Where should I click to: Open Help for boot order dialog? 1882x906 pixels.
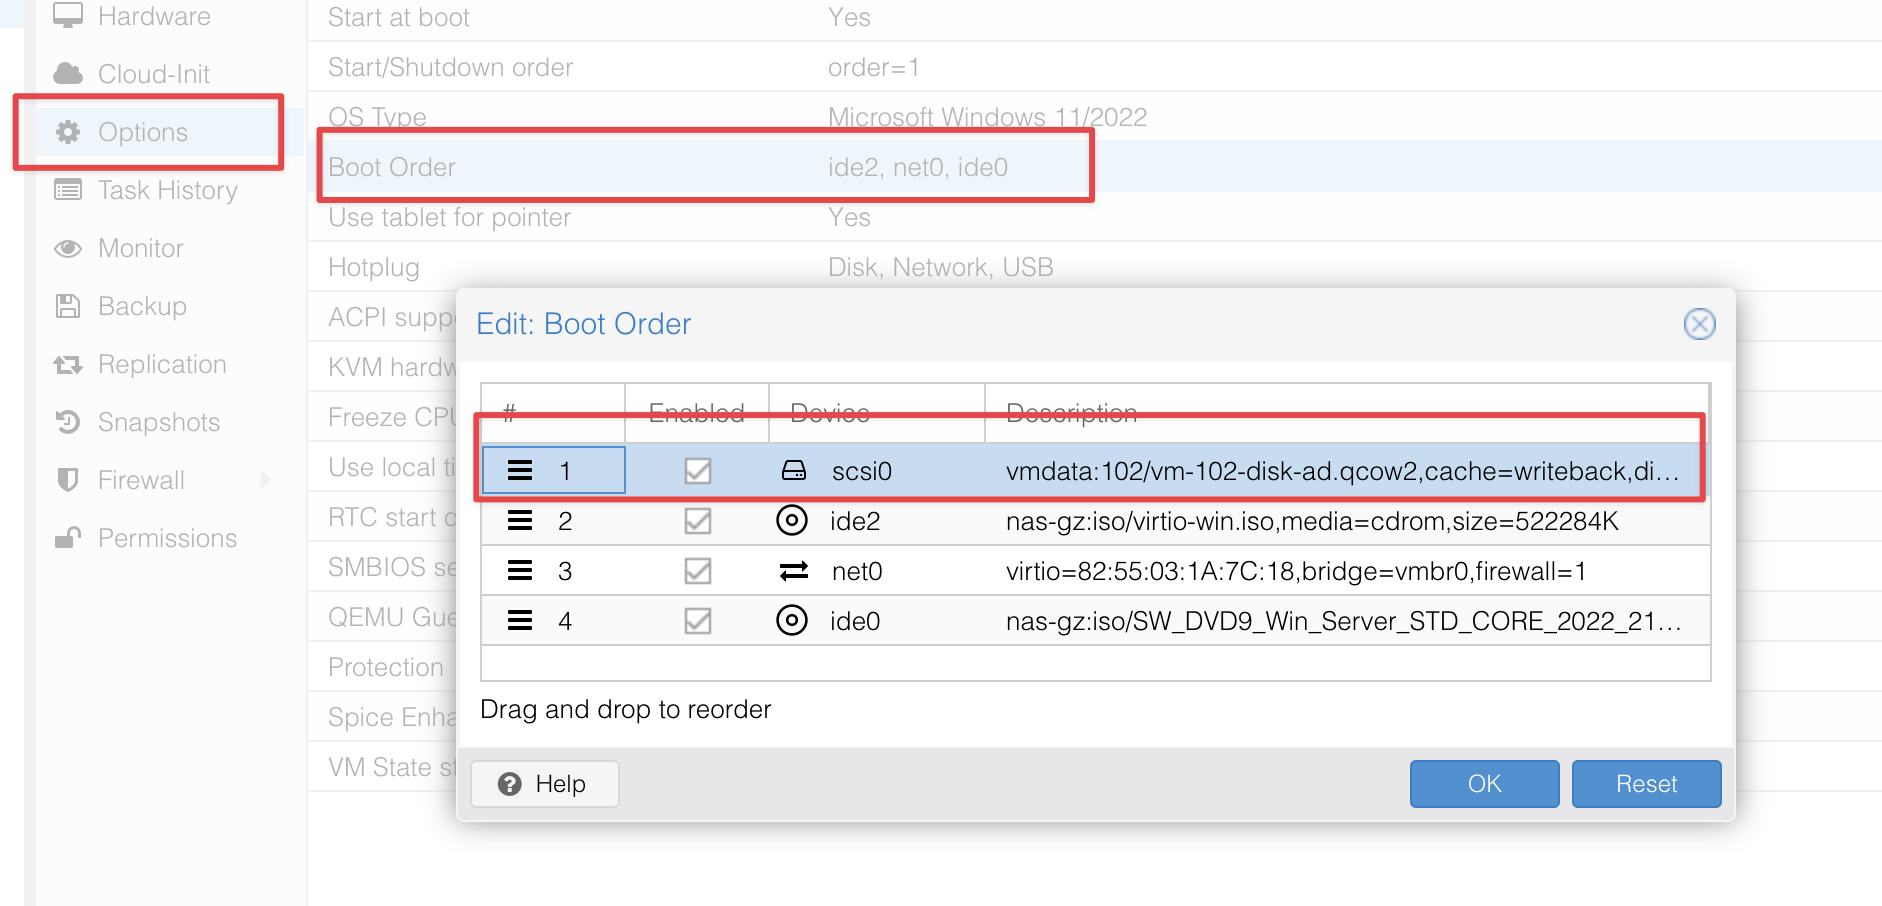(x=544, y=784)
